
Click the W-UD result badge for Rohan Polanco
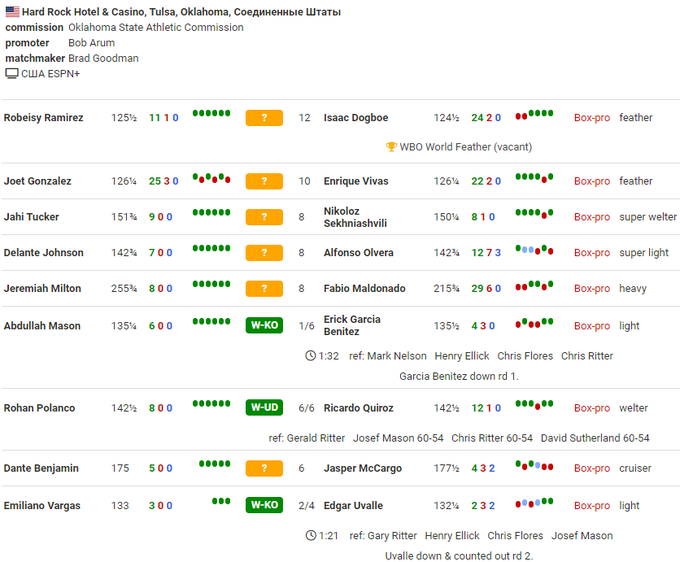point(264,408)
